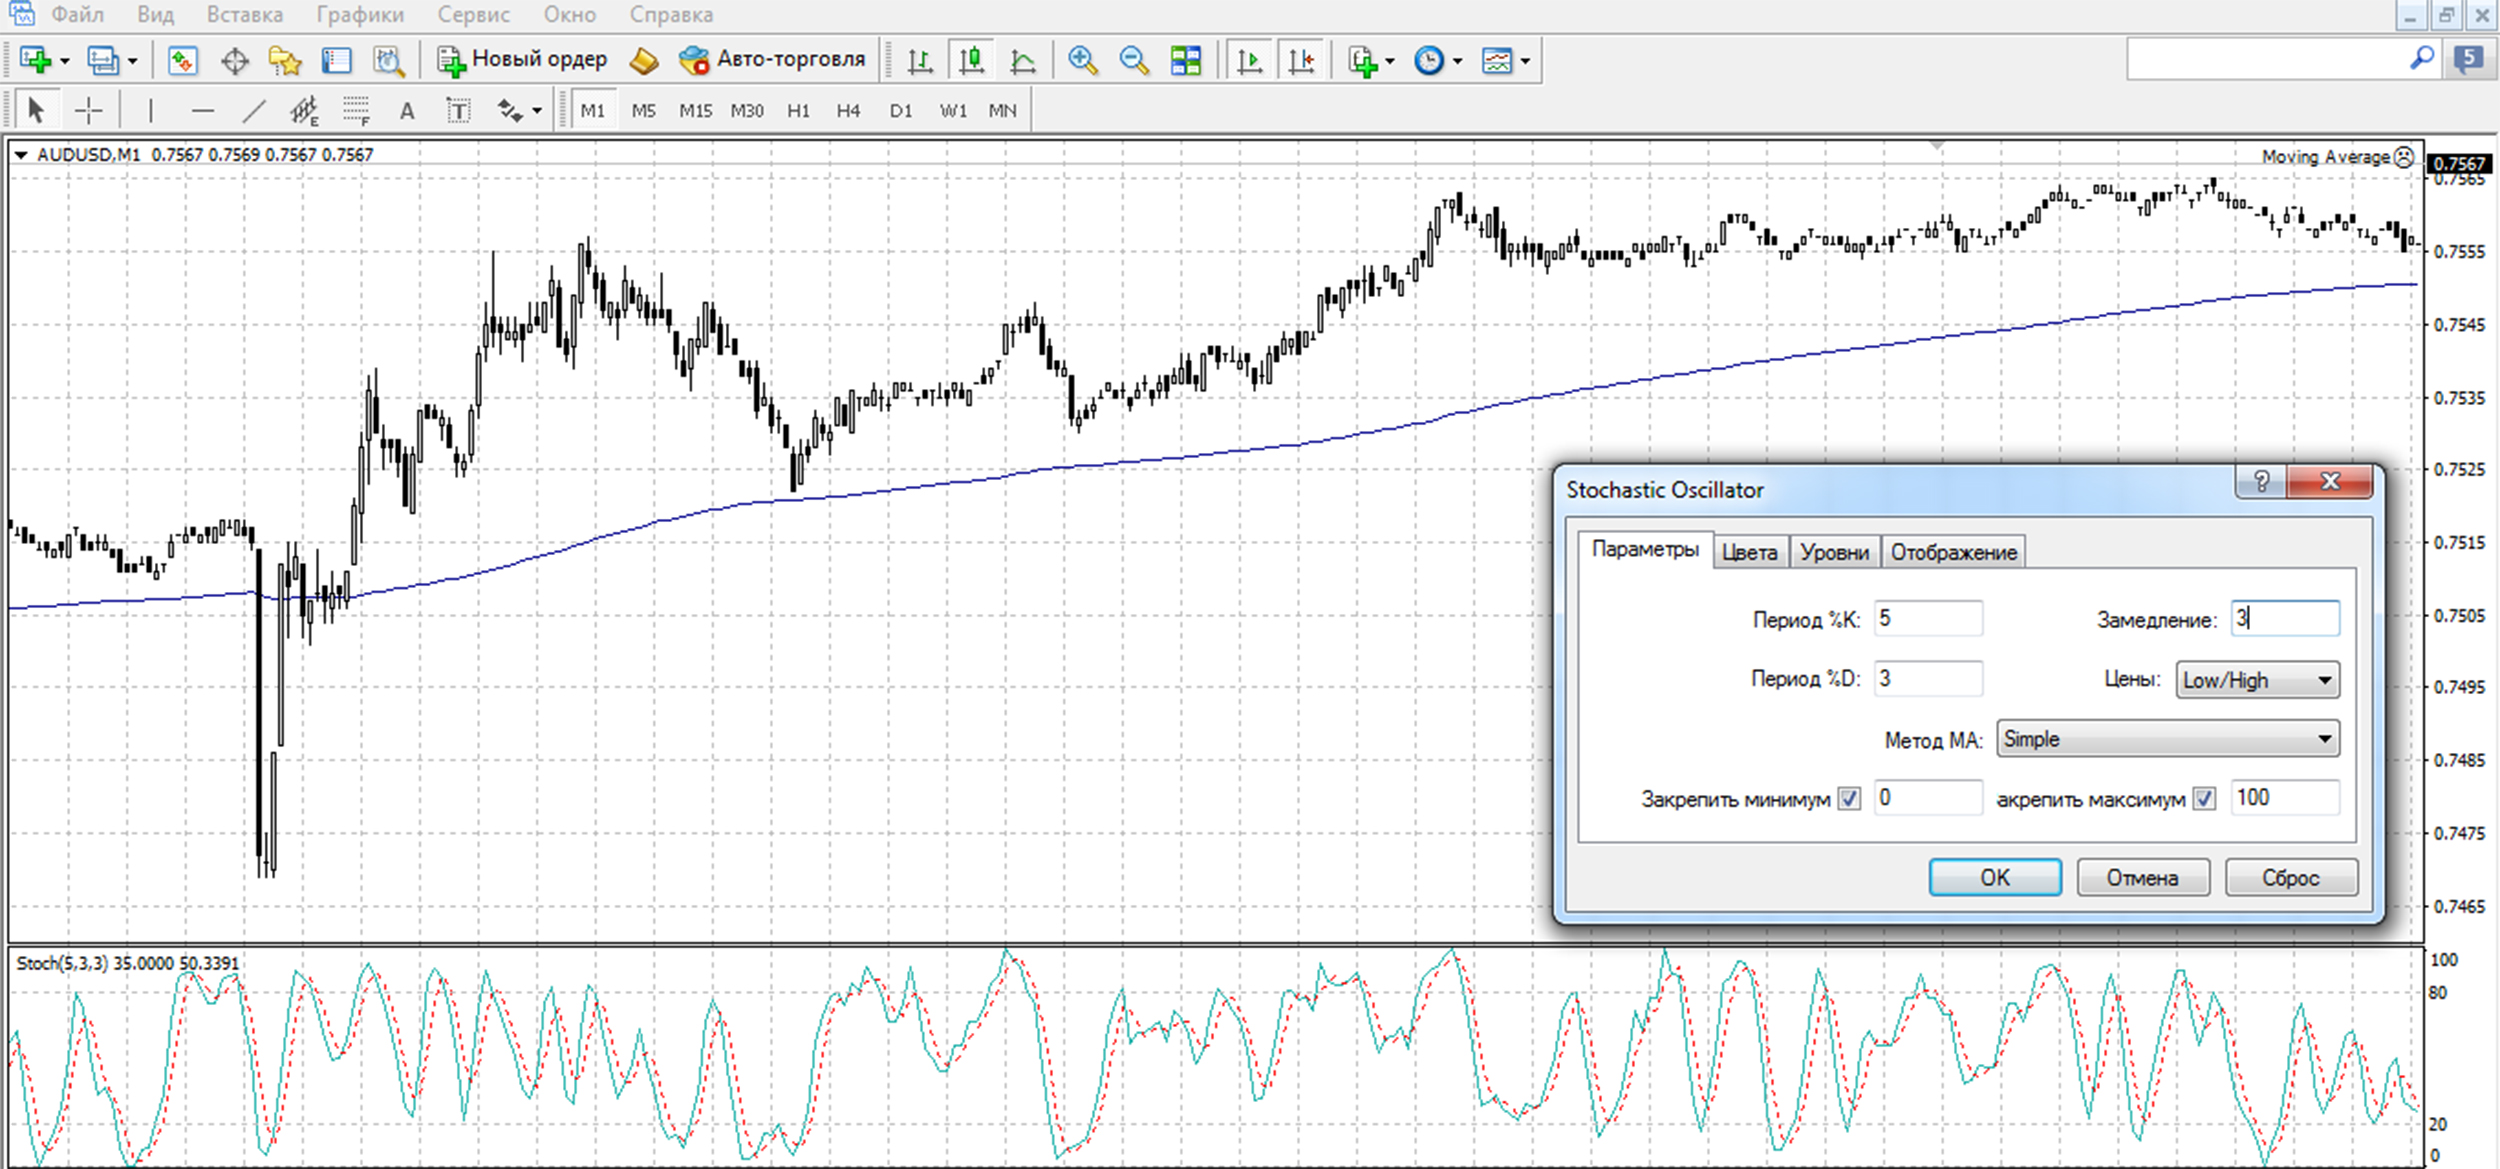Open the Profiles icon
Viewport: 2500px width, 1169px height.
coord(103,61)
